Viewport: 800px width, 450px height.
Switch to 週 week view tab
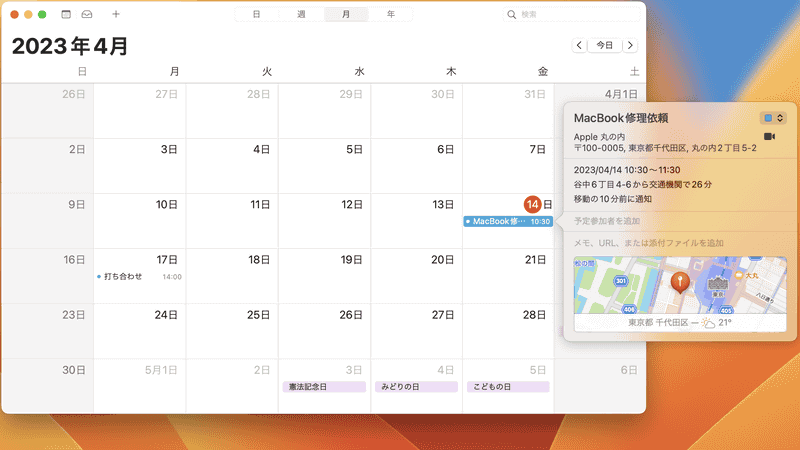(x=301, y=14)
